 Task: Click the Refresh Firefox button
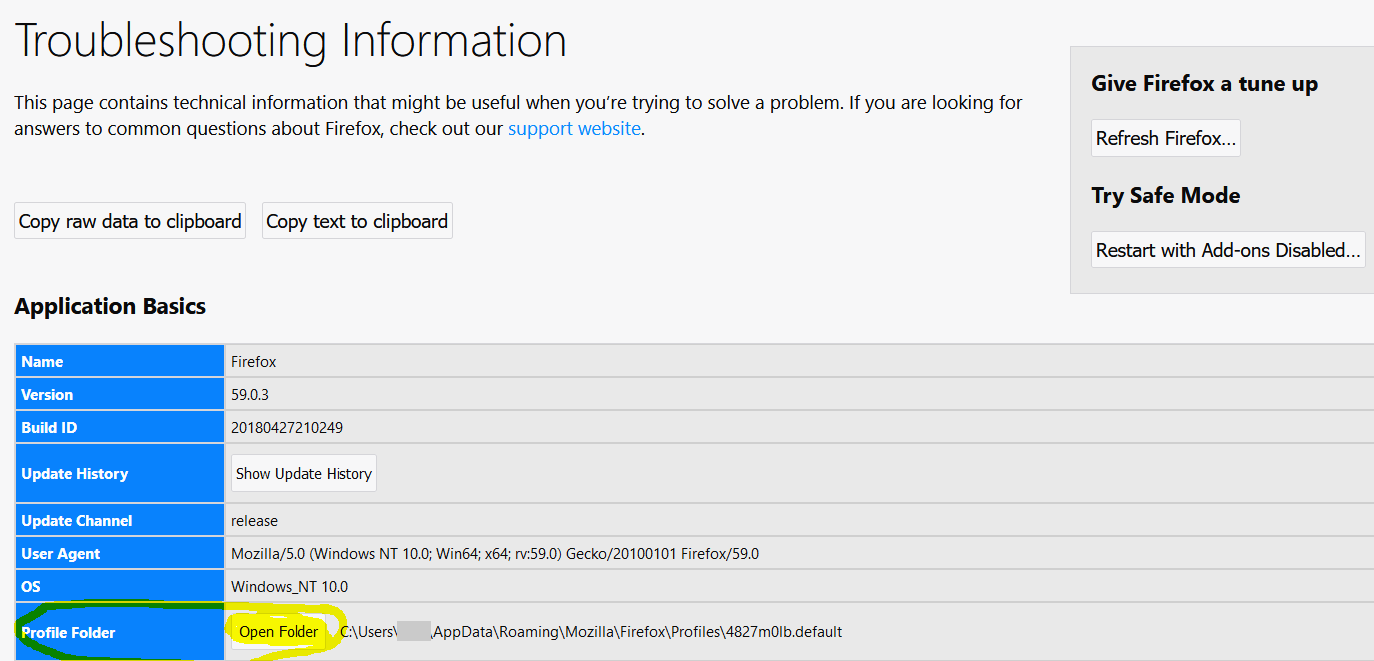point(1166,139)
